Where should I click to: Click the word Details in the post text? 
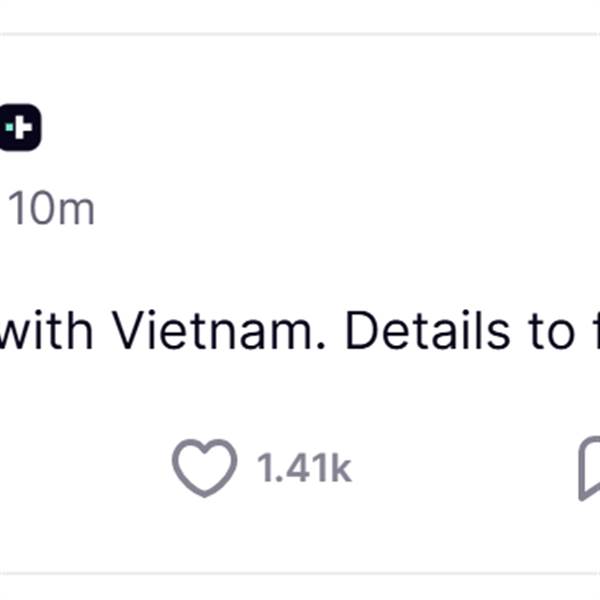428,330
